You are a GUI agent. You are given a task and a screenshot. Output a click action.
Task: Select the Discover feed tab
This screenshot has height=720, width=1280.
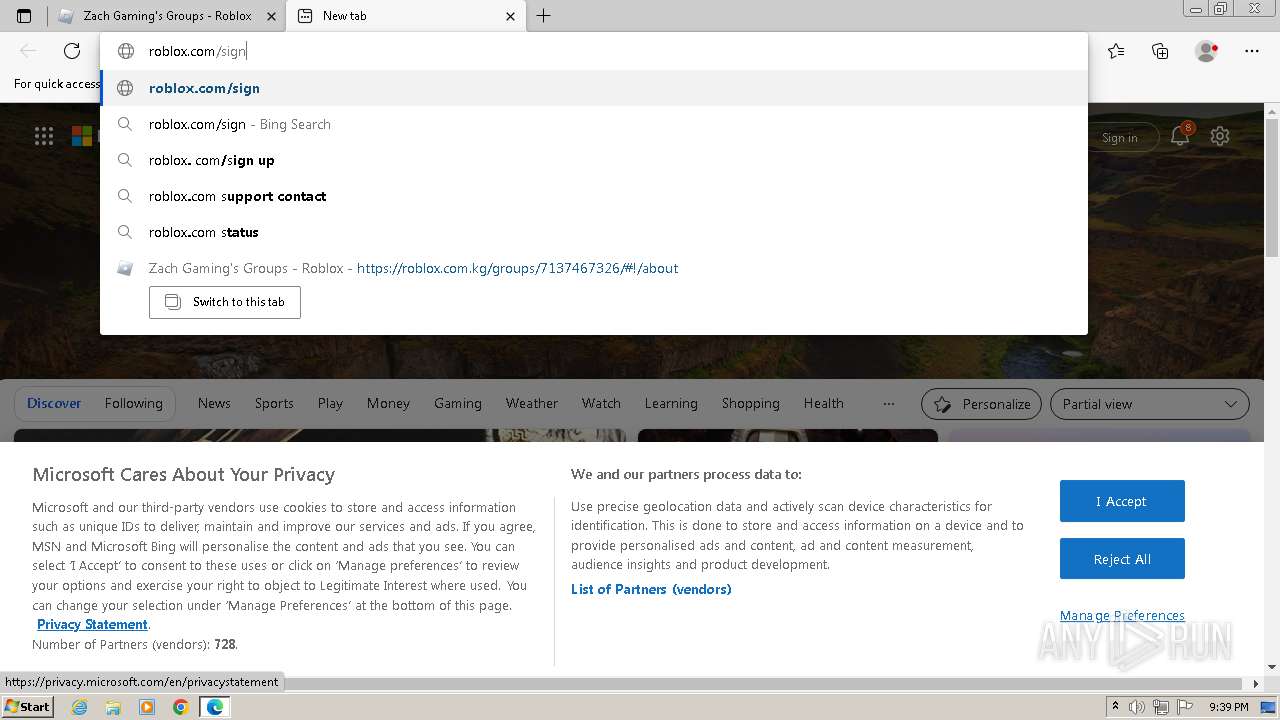(54, 403)
